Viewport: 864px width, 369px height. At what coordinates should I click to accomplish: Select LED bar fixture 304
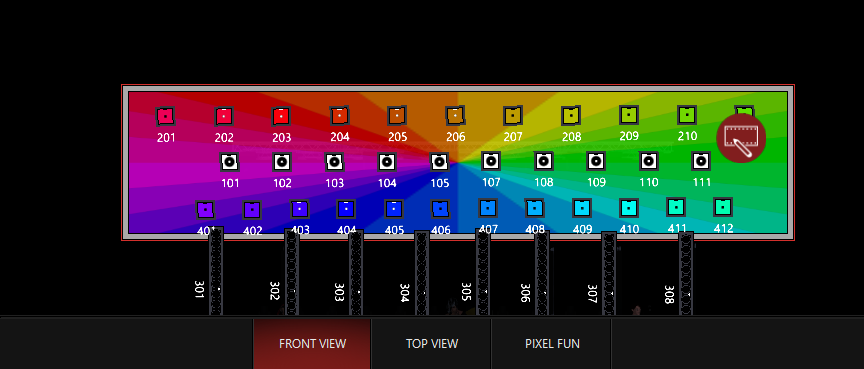[422, 273]
